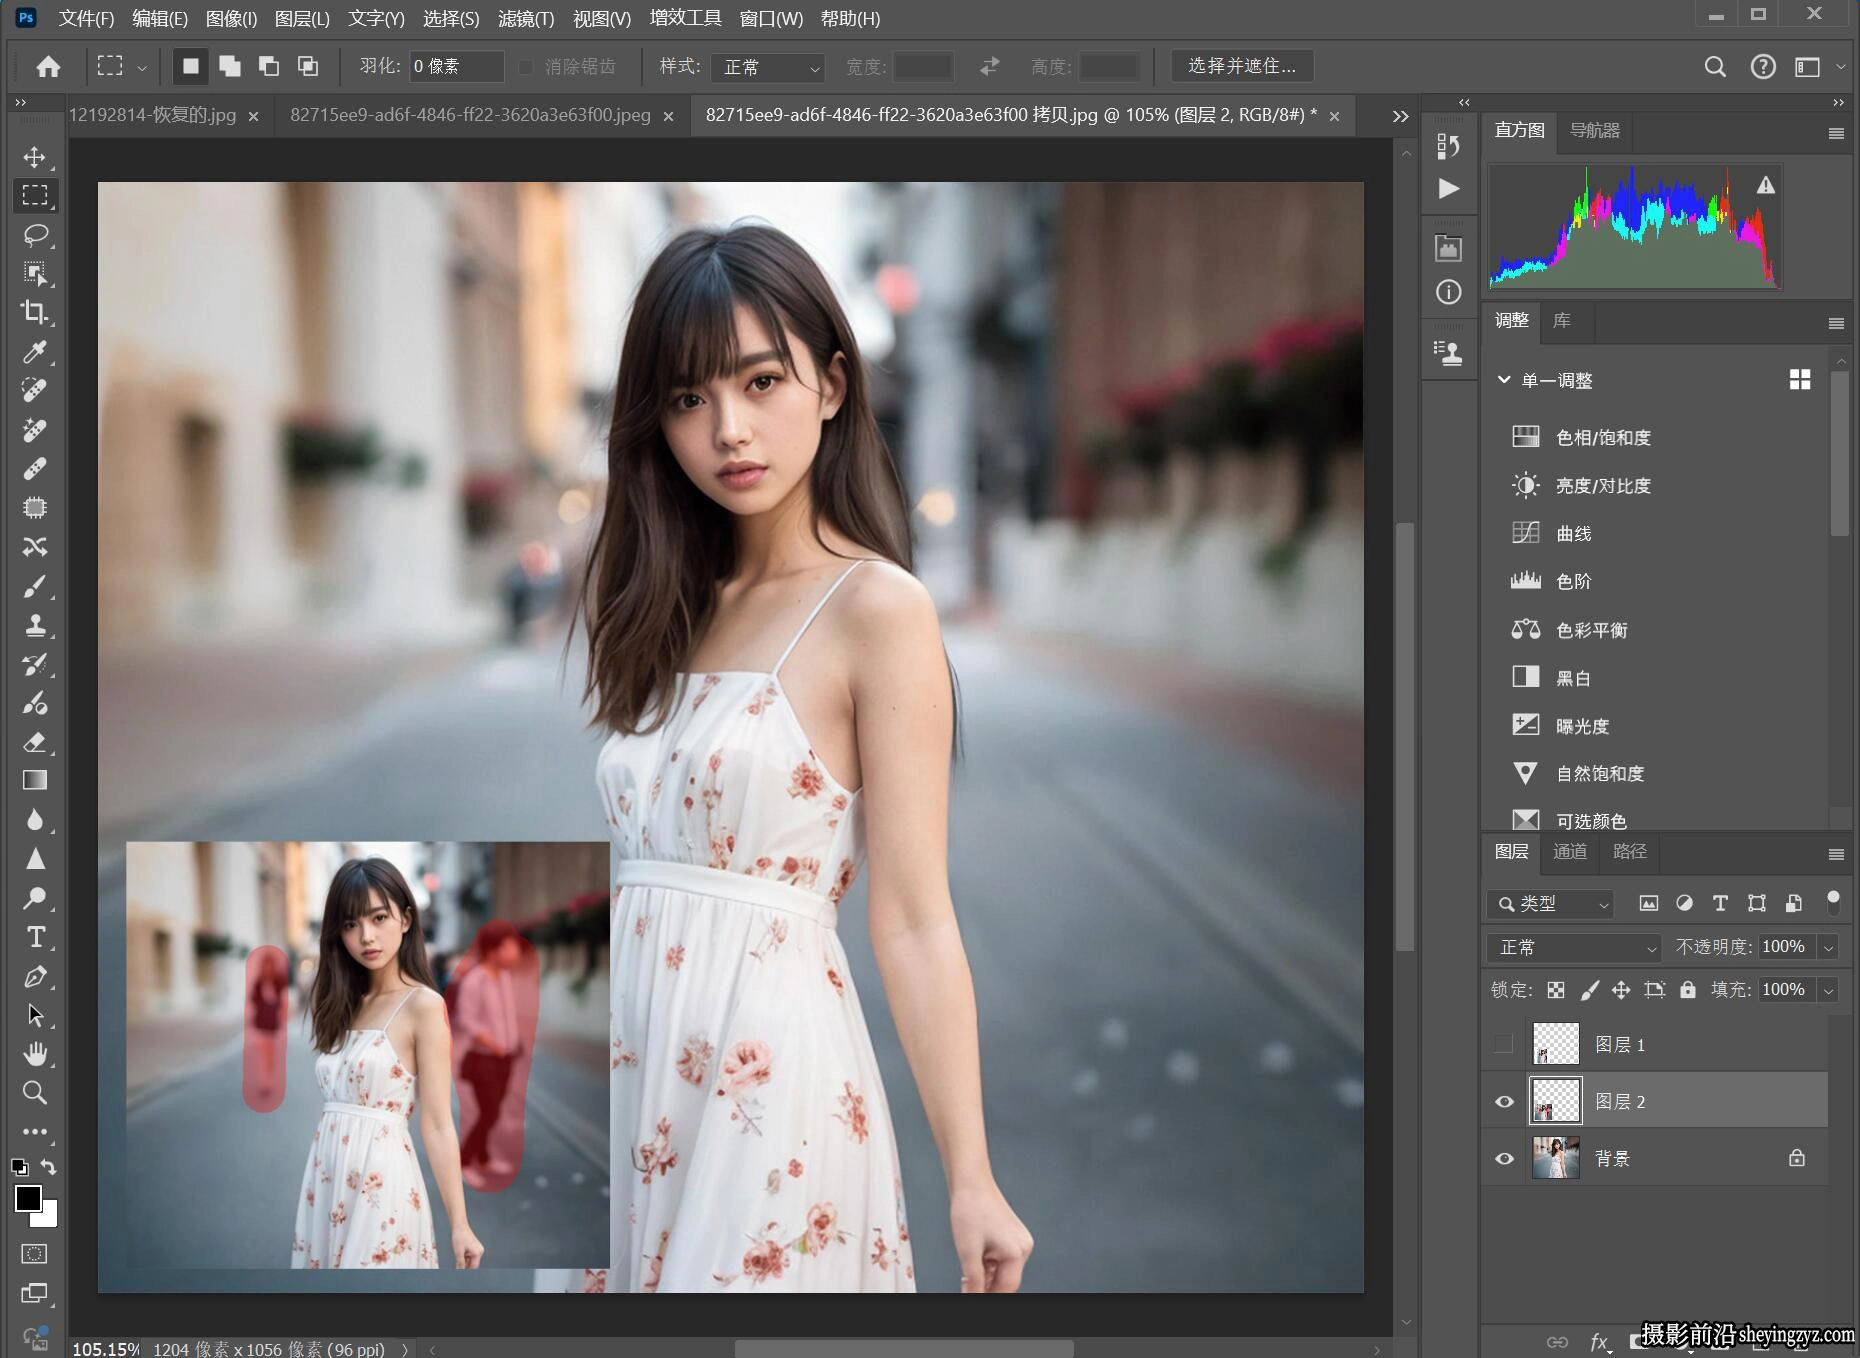Screen dimensions: 1860x1358
Task: Switch adjustments list to grid view
Action: [x=1800, y=379]
